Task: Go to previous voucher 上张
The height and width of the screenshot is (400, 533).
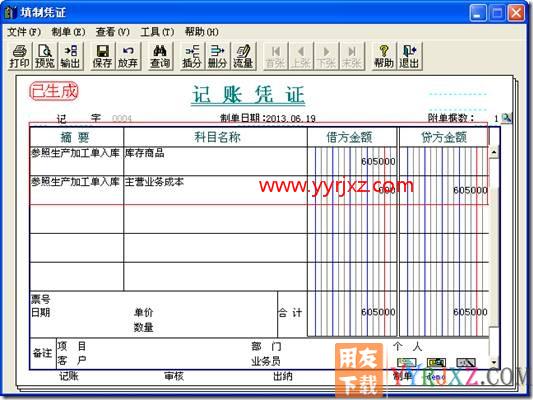Action: pos(301,56)
